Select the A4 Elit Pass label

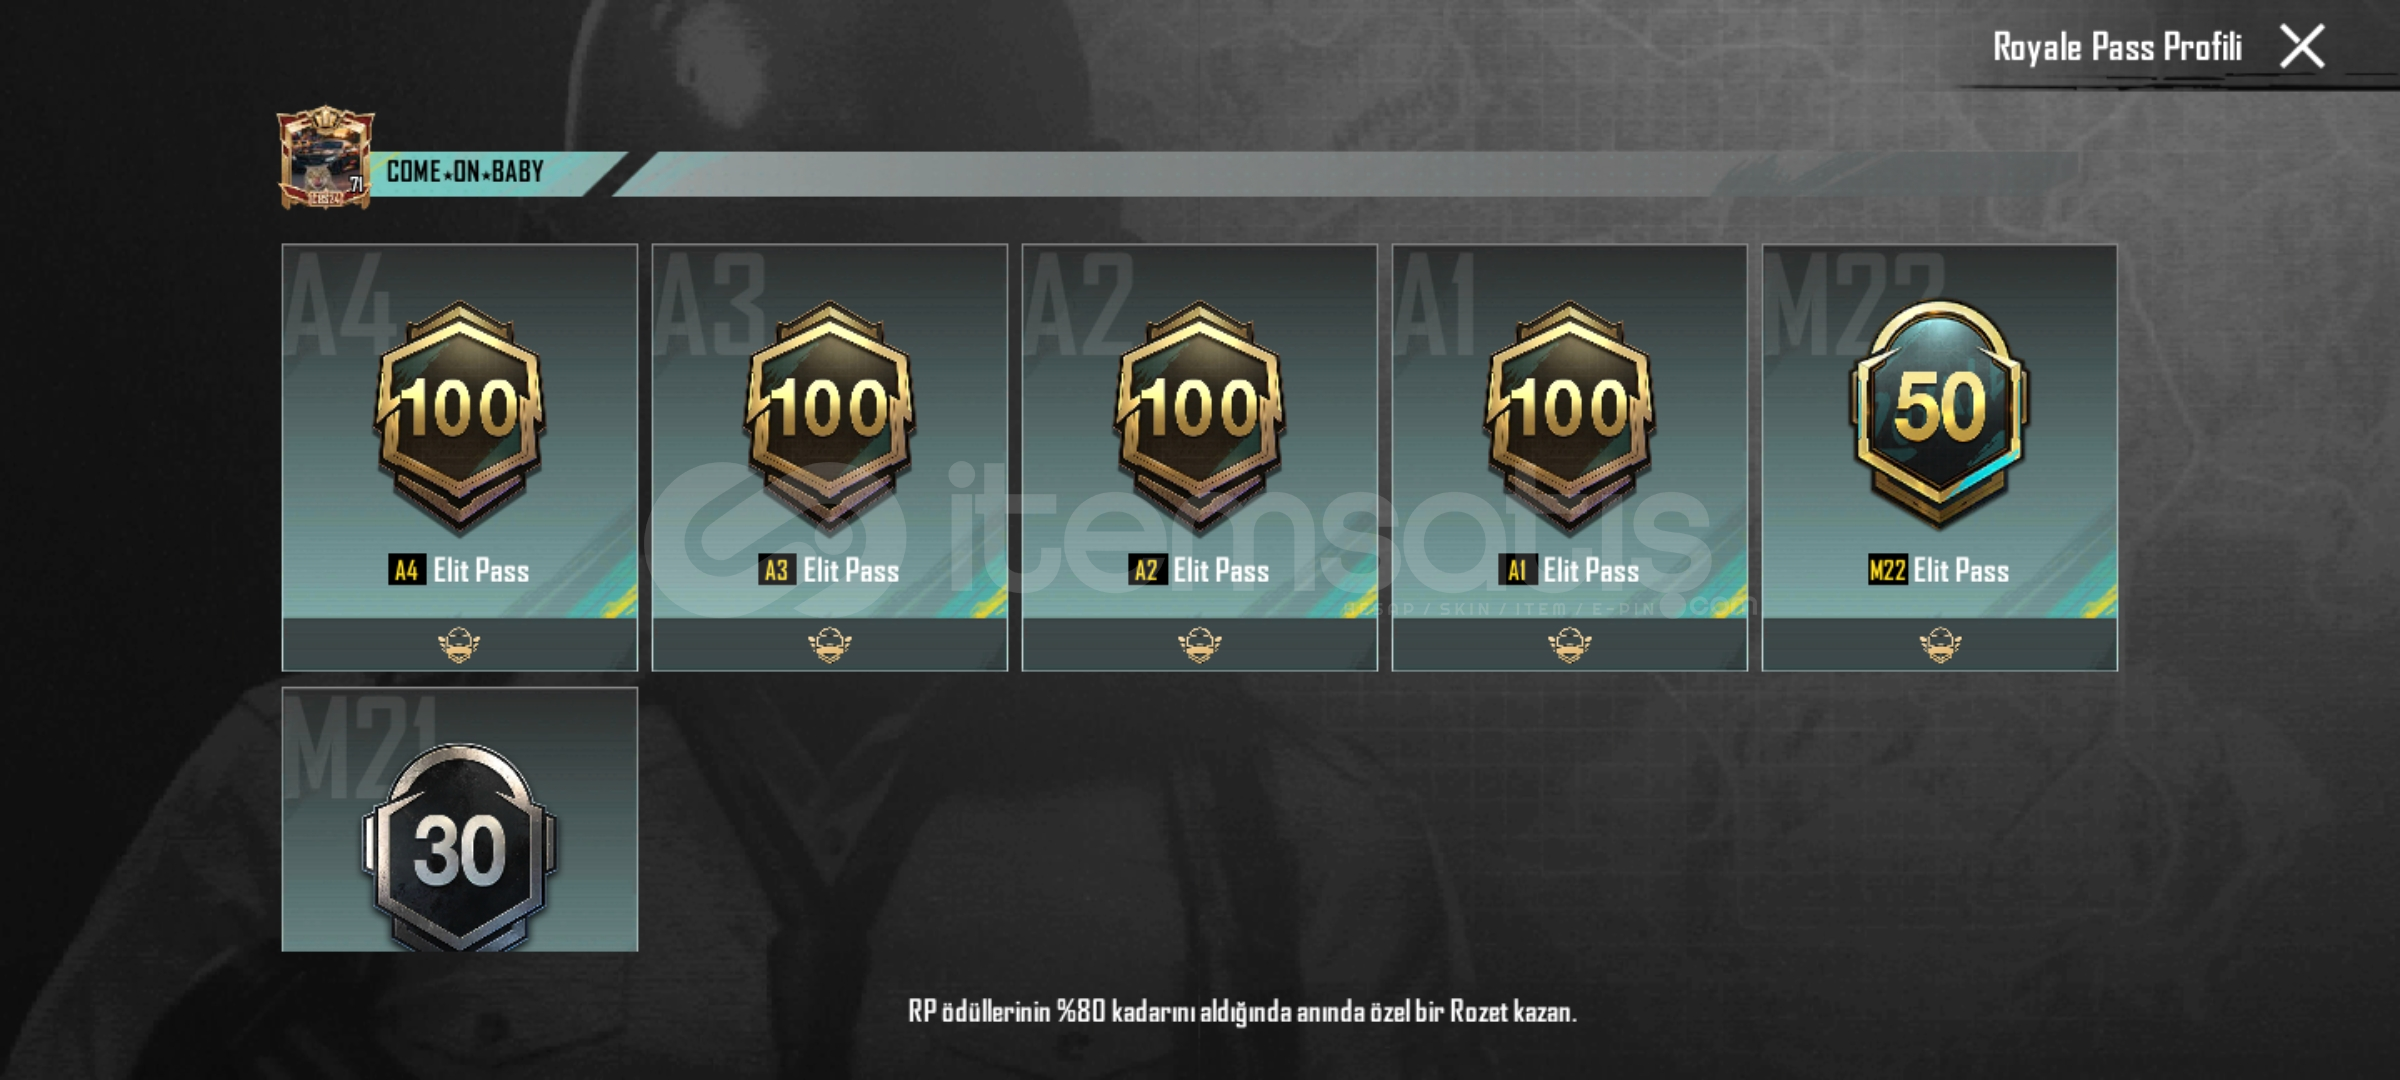[459, 571]
